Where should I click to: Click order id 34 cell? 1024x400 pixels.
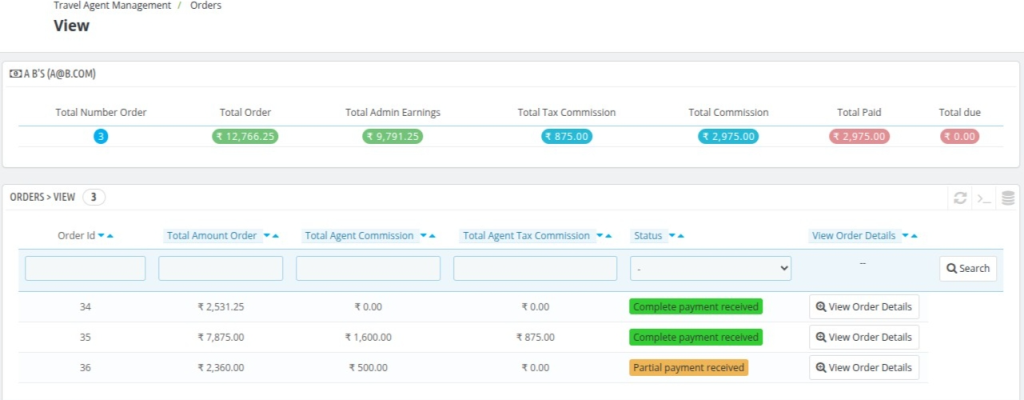click(x=86, y=307)
